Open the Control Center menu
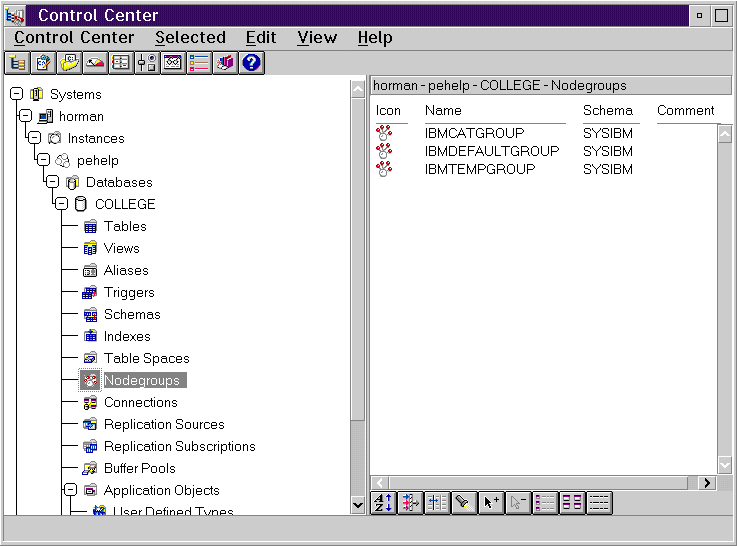 [74, 38]
